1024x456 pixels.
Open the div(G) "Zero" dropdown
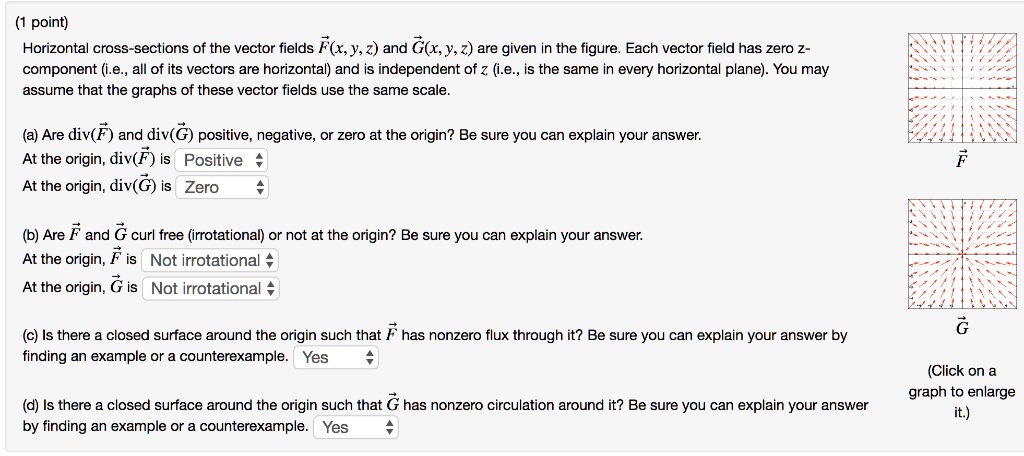click(x=222, y=187)
